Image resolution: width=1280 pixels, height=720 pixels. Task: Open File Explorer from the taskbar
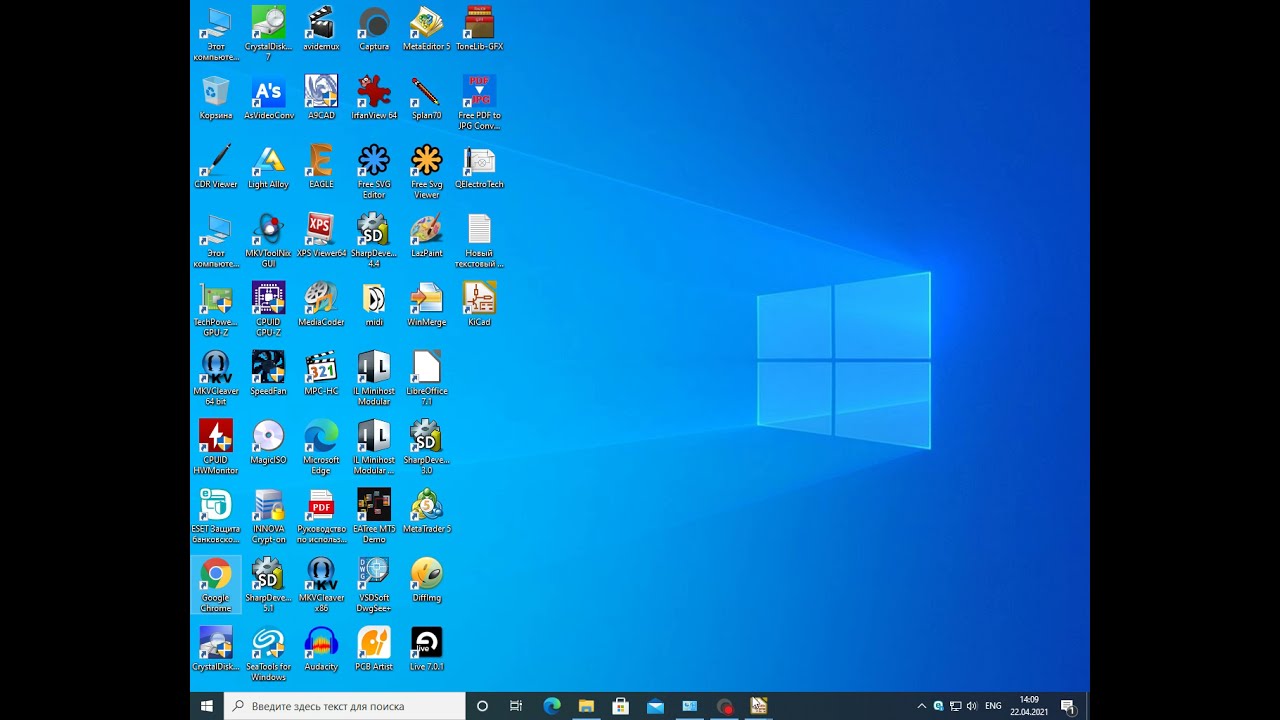click(x=586, y=706)
